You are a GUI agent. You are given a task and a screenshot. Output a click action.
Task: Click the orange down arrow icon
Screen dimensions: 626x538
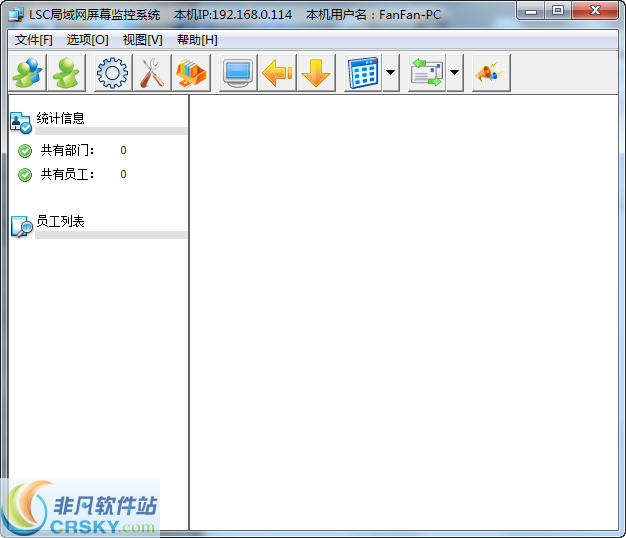316,73
